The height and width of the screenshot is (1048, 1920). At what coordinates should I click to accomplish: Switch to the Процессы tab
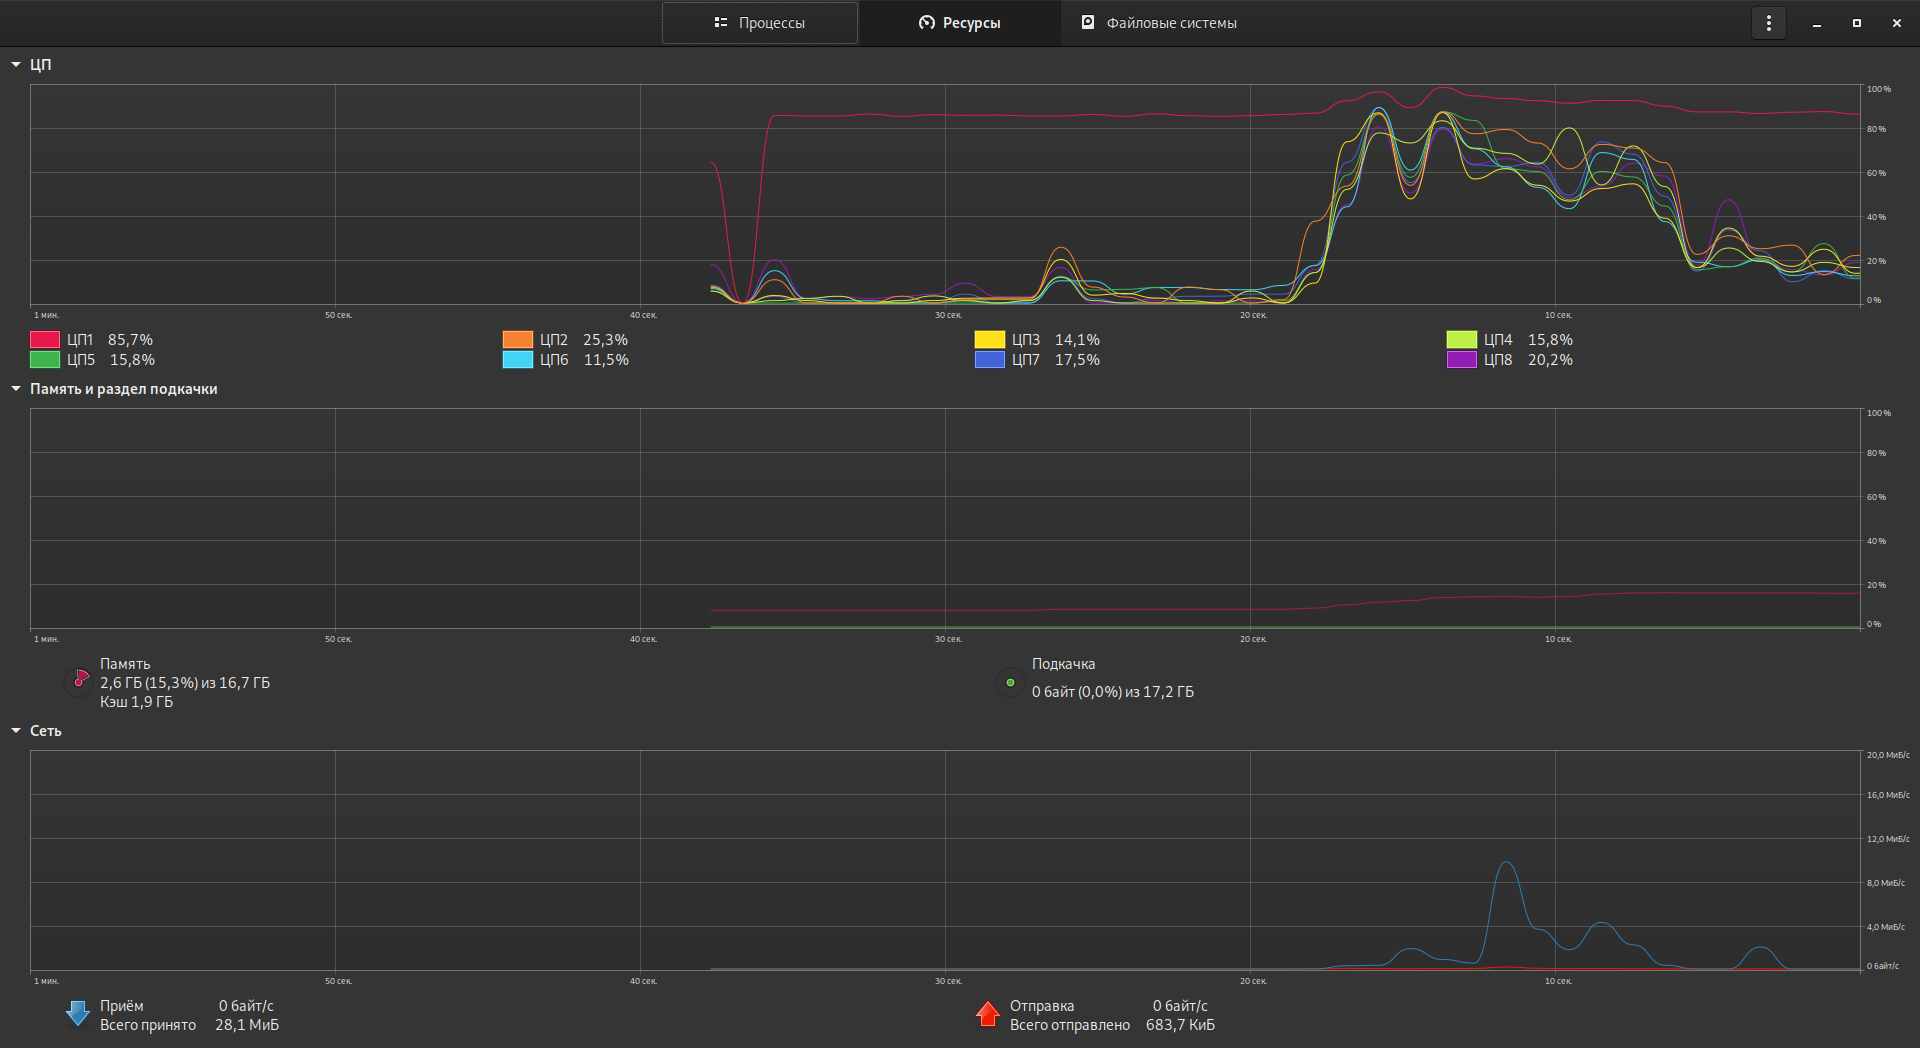(760, 23)
